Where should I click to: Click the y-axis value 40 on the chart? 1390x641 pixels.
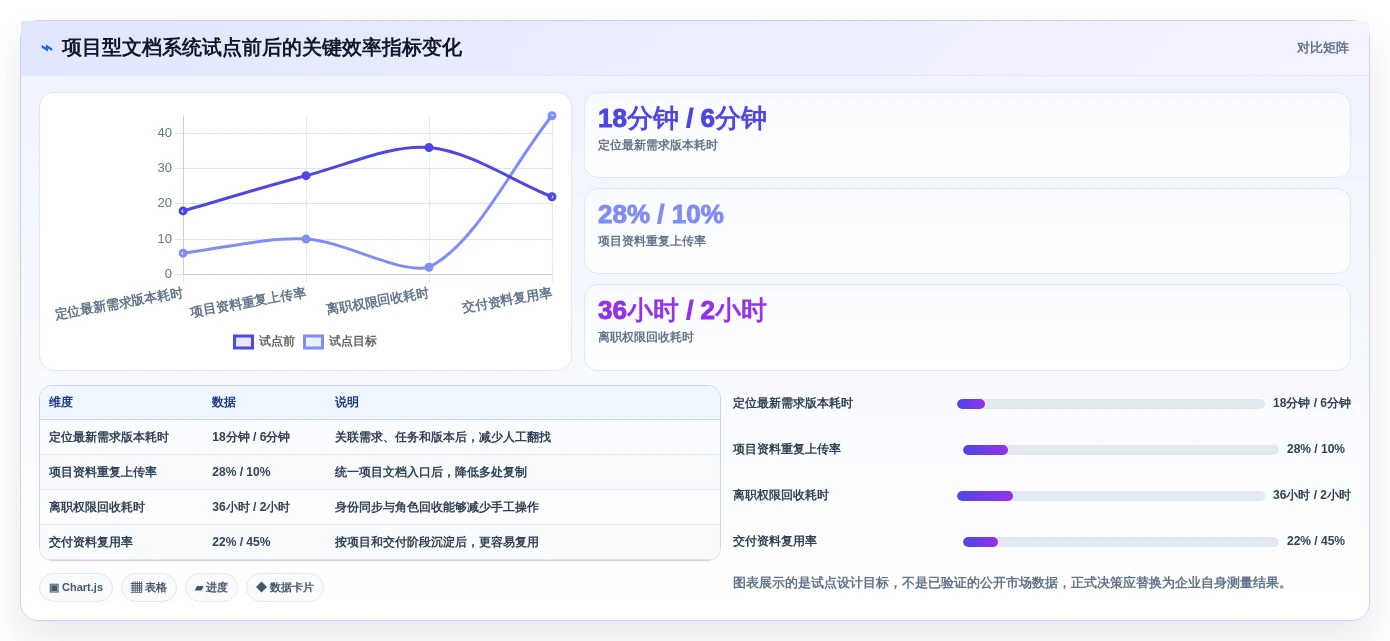164,133
